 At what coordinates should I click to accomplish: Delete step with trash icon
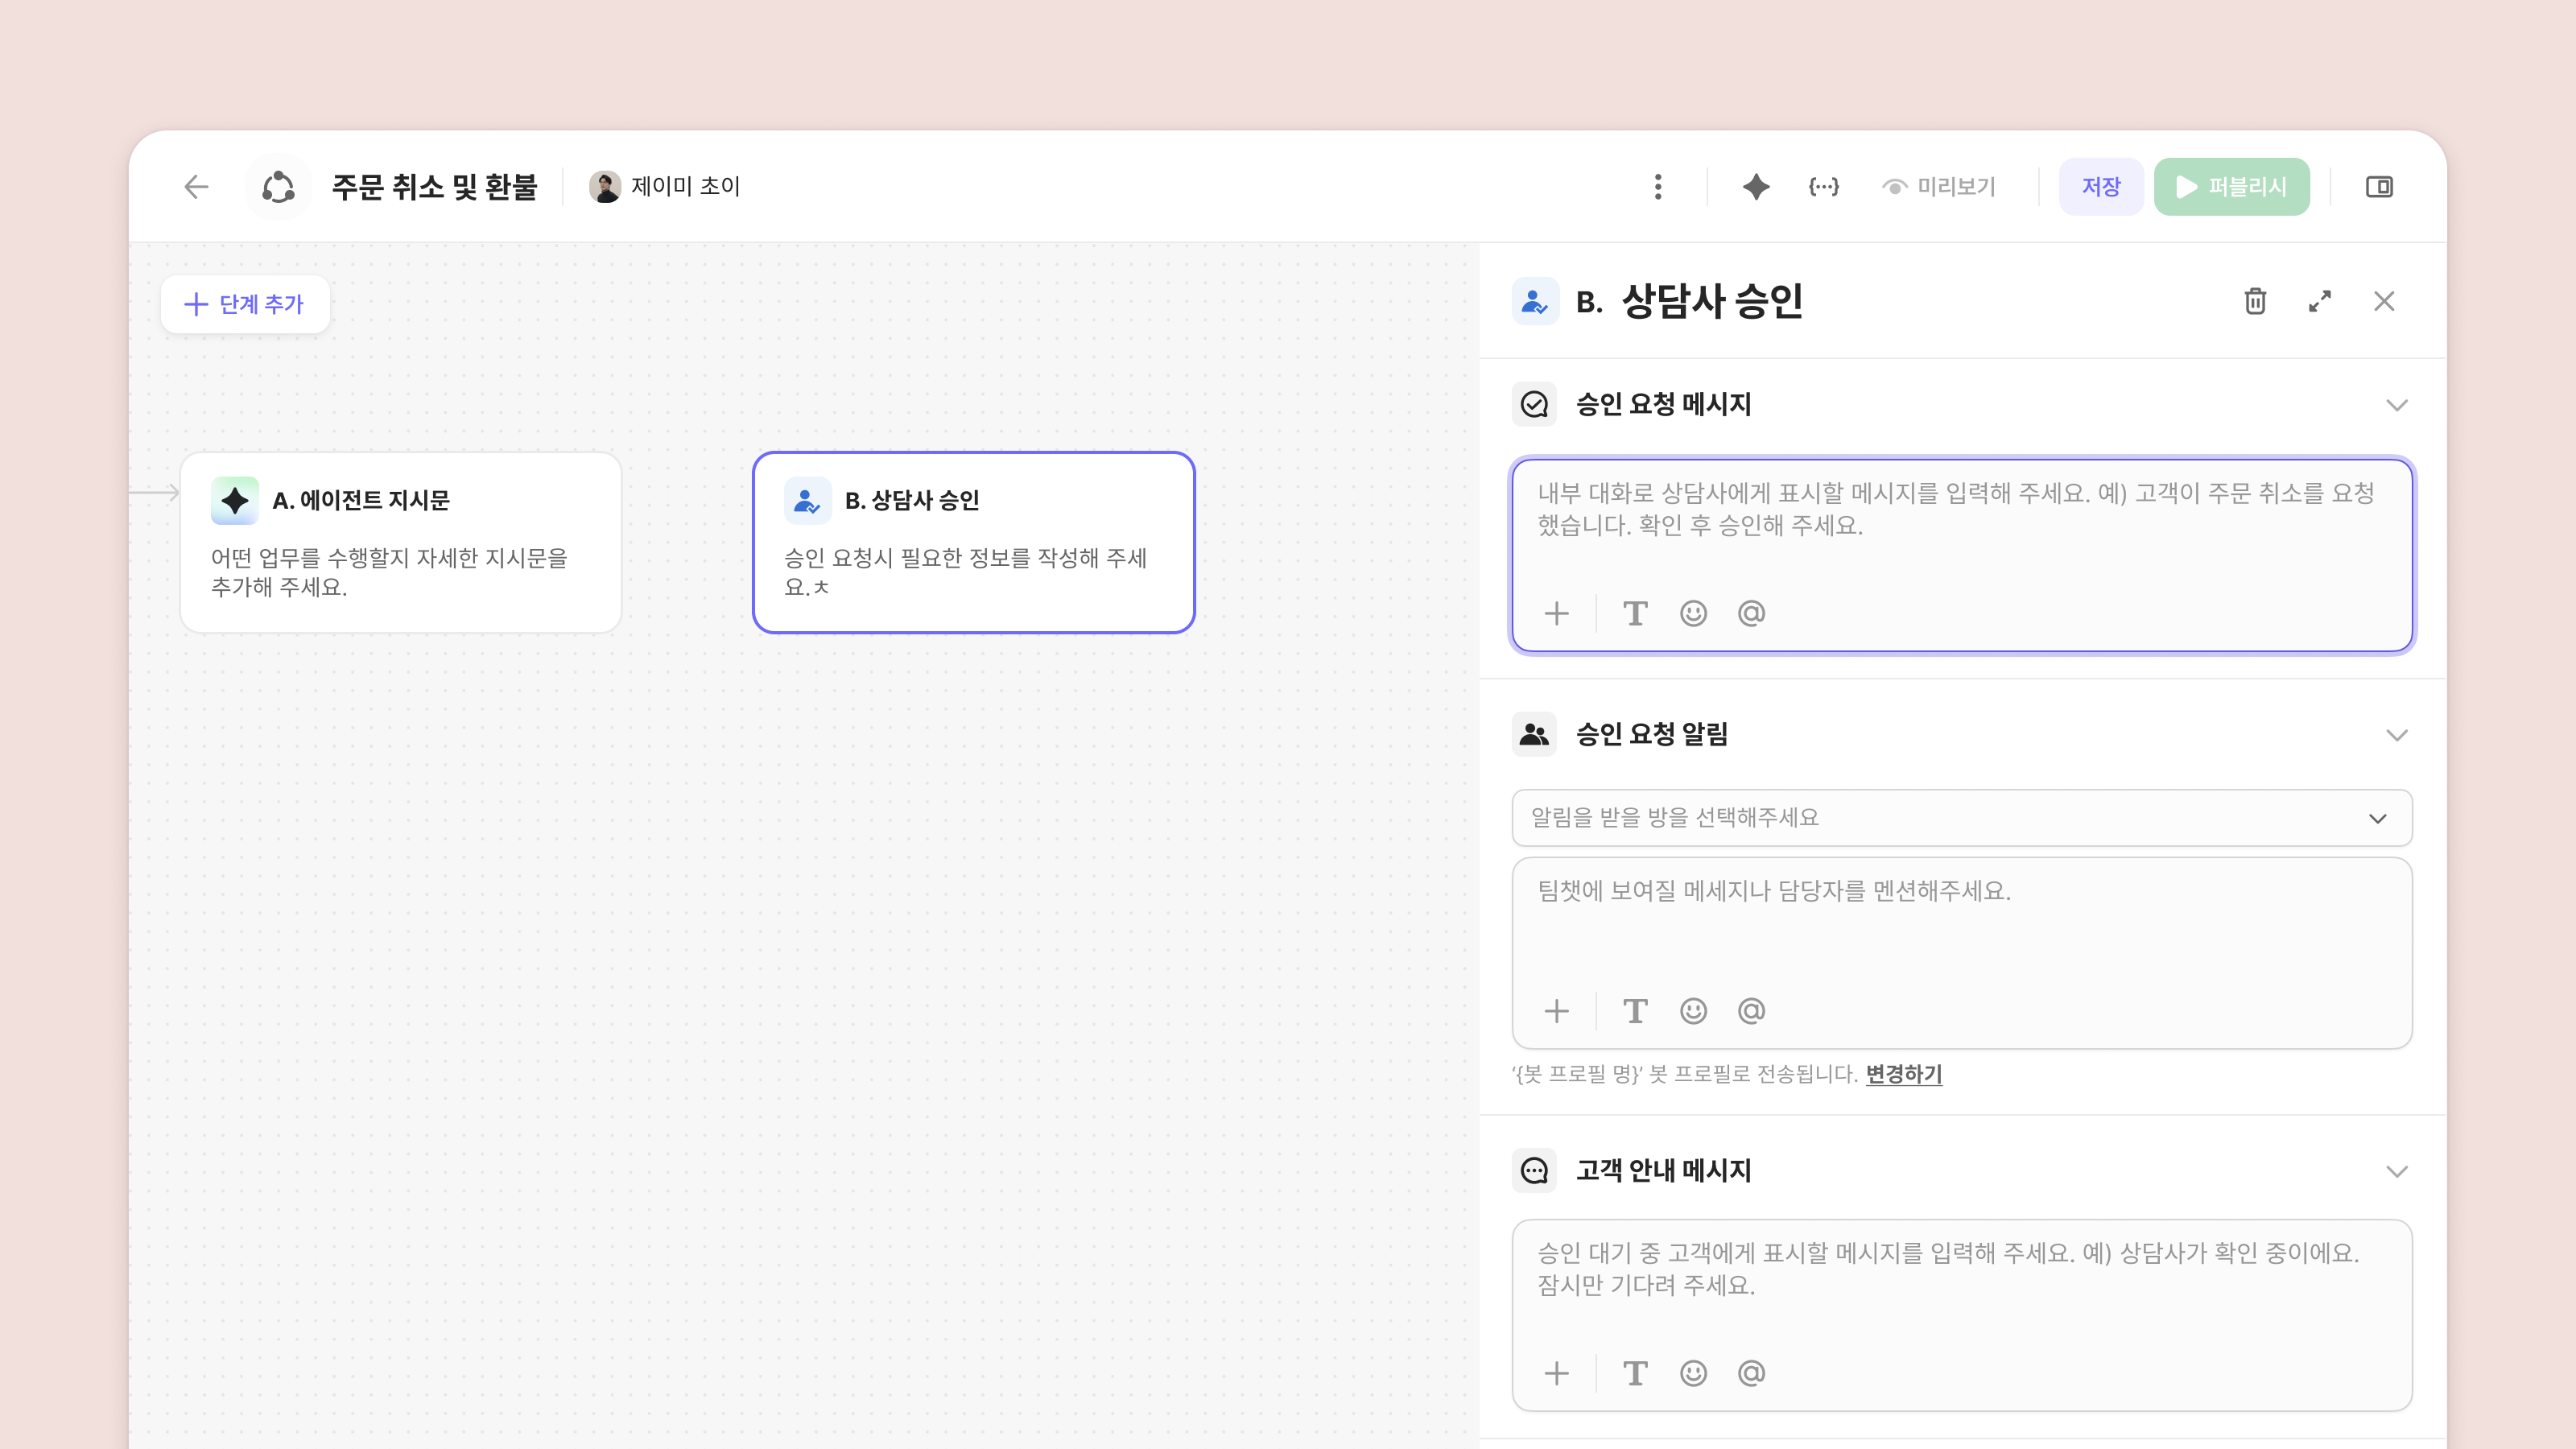(2255, 301)
